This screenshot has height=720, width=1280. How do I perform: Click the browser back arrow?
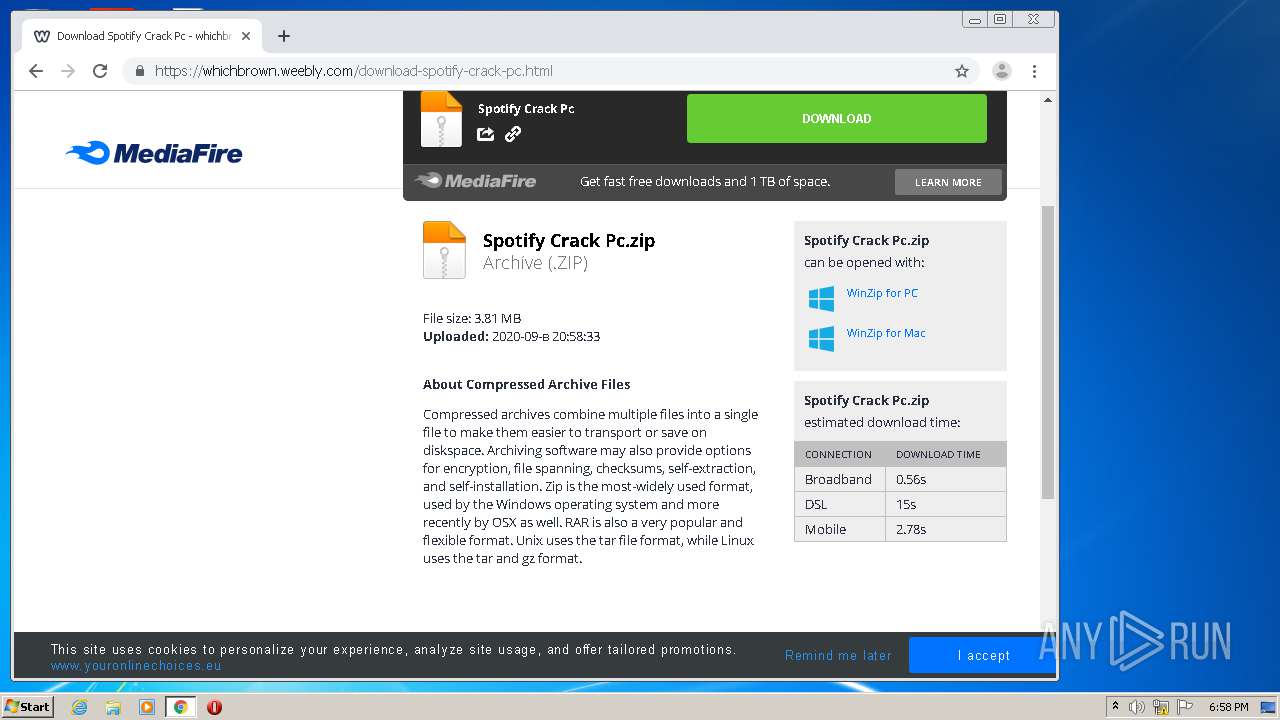click(36, 71)
